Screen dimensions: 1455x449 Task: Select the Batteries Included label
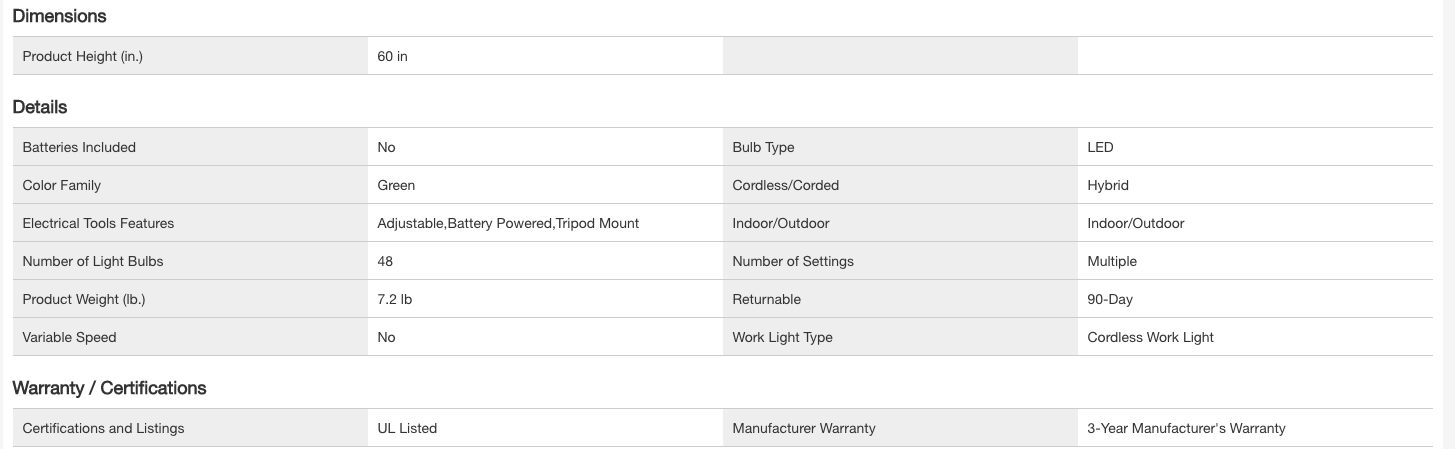pyautogui.click(x=79, y=147)
